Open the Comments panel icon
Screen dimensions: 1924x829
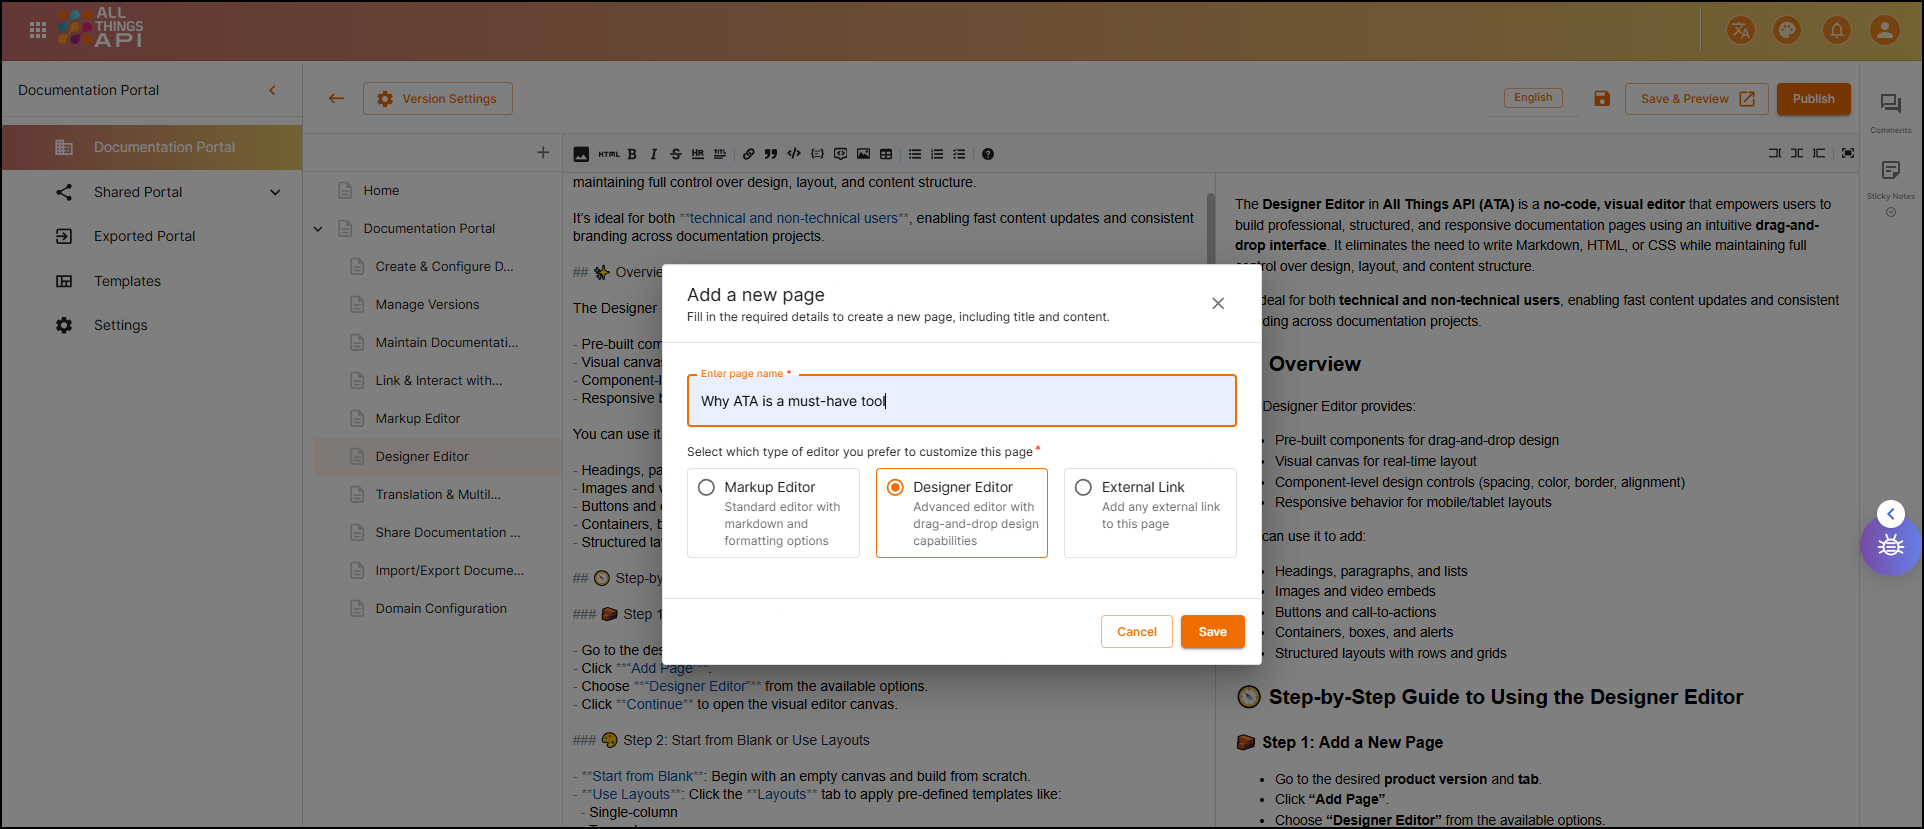click(x=1890, y=104)
